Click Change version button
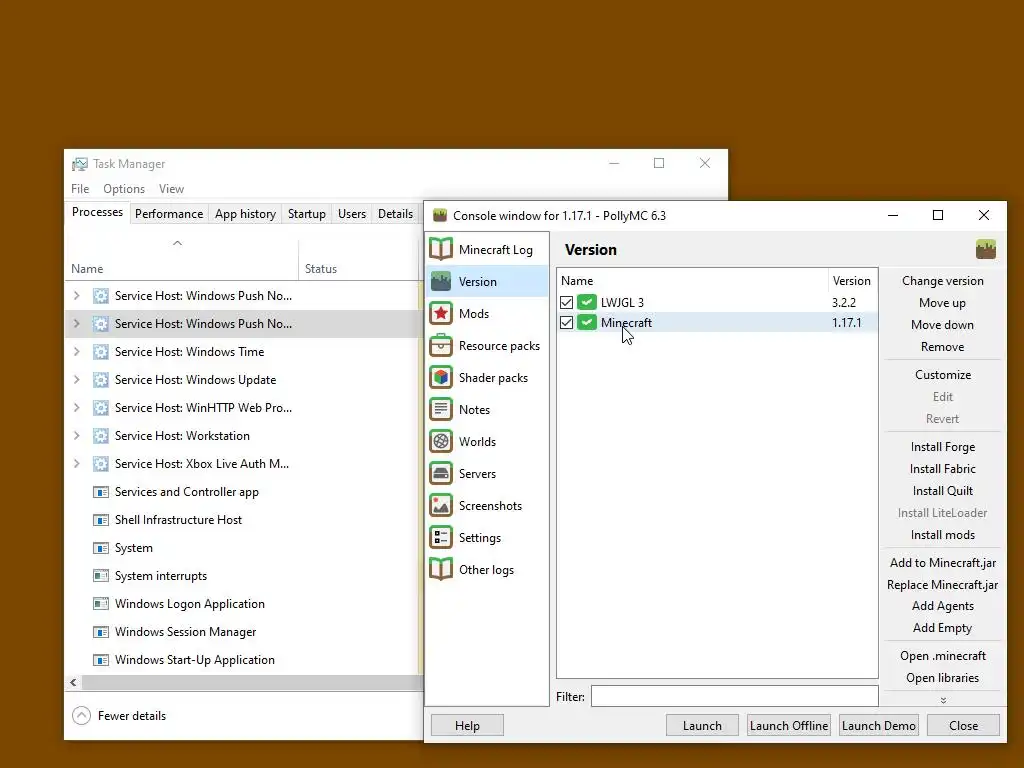 (942, 281)
